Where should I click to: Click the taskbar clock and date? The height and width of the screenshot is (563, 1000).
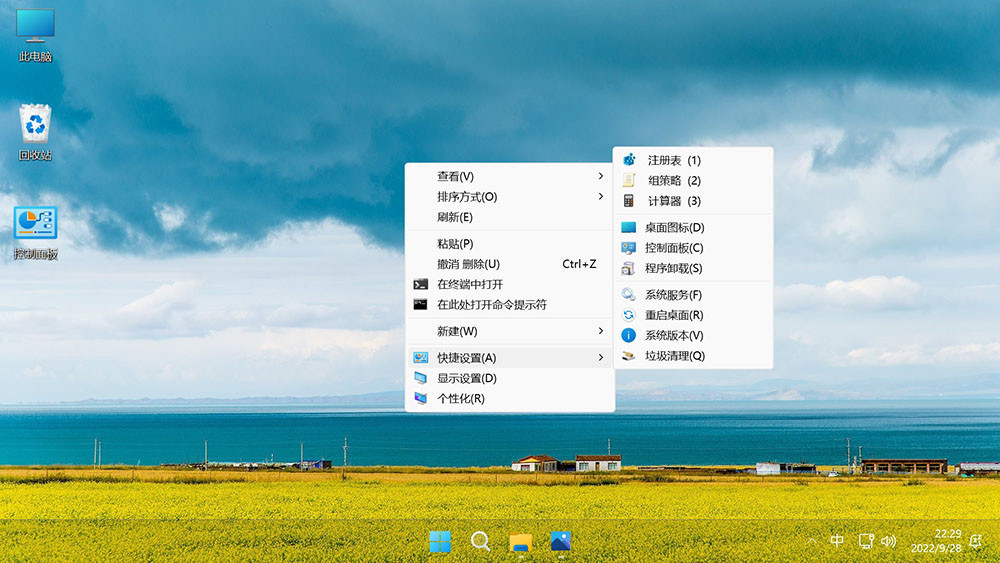(935, 542)
